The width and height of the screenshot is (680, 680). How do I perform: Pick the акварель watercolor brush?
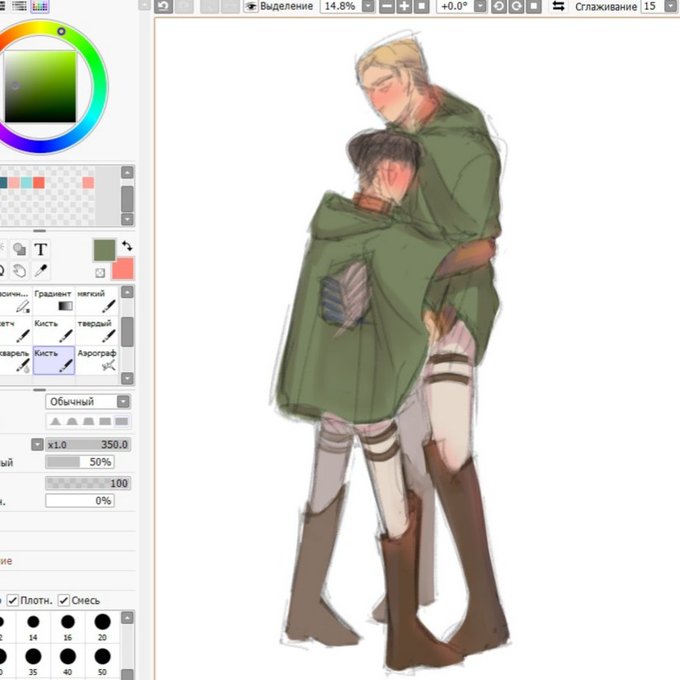click(16, 360)
